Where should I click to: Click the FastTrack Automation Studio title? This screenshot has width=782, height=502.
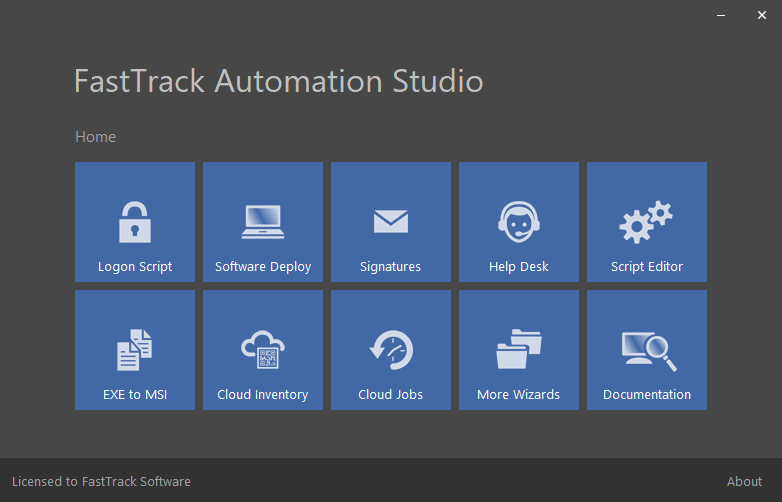point(279,81)
